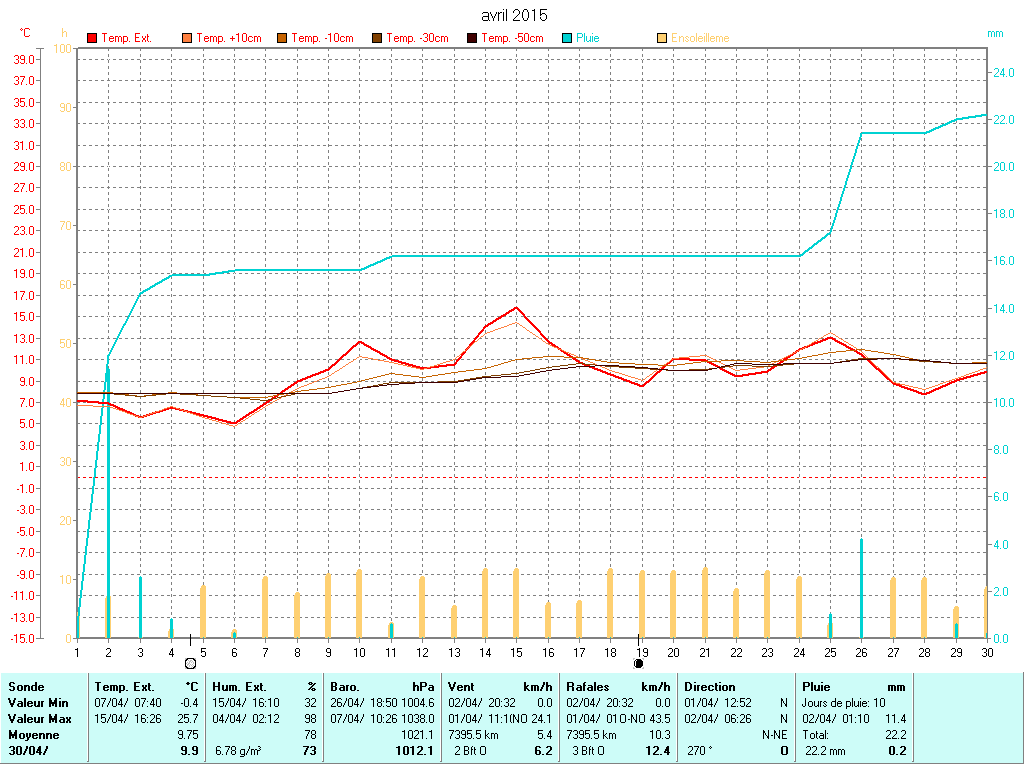
Task: Click the full moon icon below the axis
Action: [190, 663]
